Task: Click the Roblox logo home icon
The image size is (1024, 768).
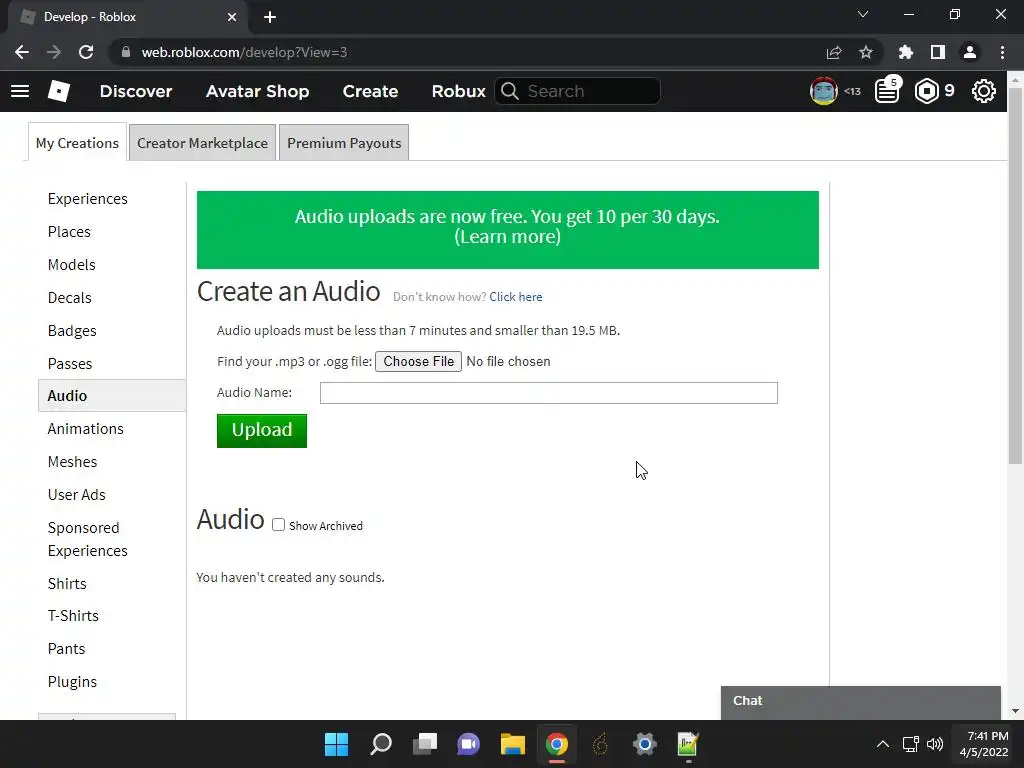Action: click(59, 91)
